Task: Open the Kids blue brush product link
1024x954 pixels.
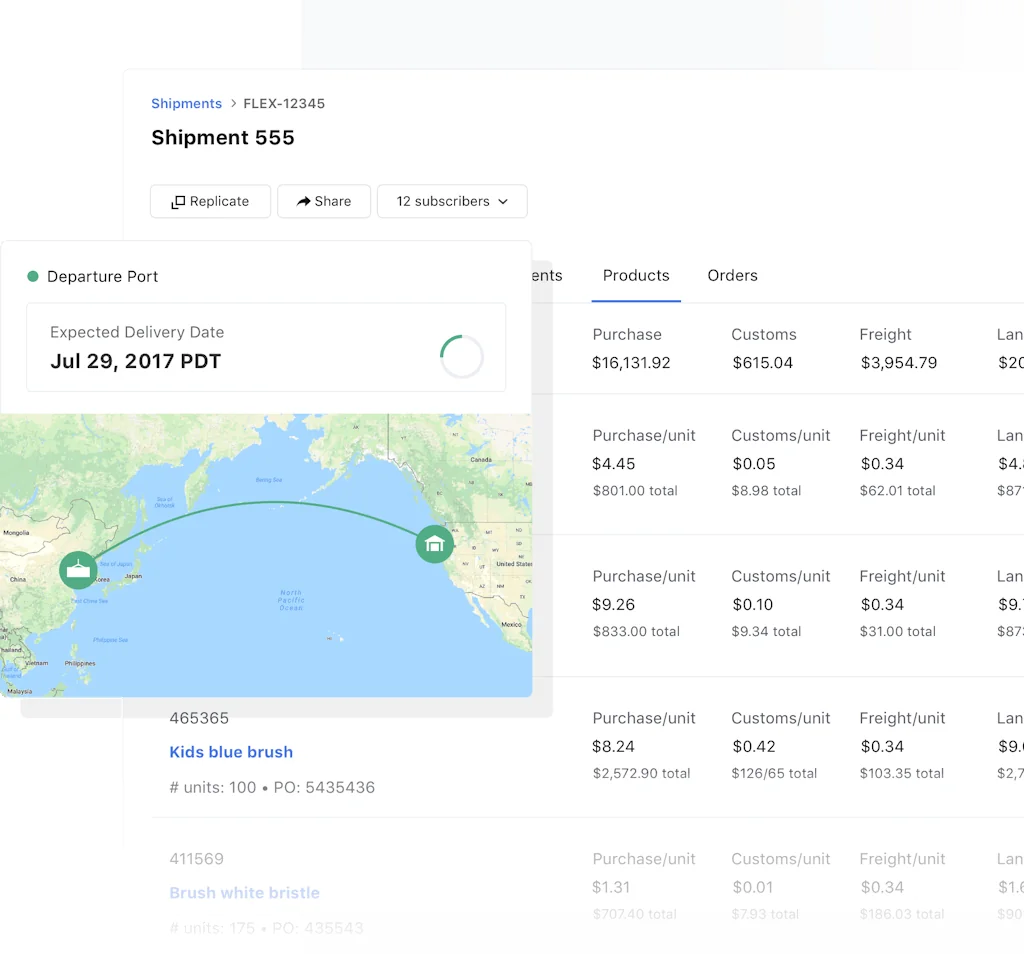Action: coord(231,751)
